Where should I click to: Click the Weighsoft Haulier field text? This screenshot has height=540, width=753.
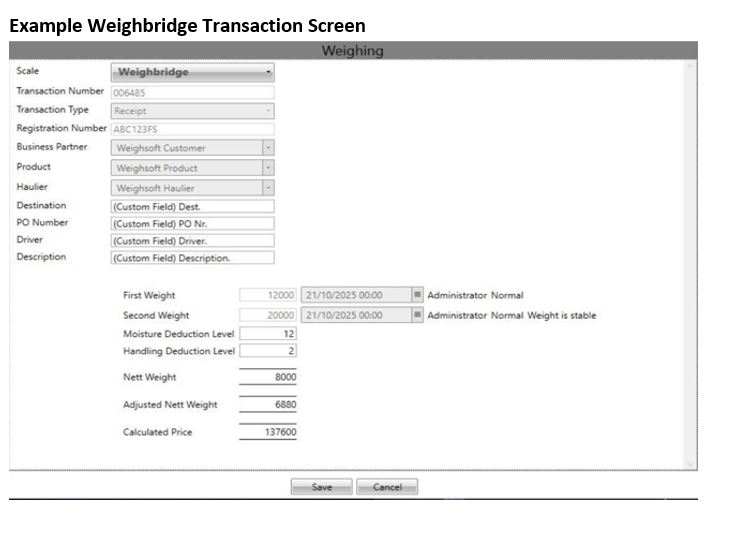click(156, 188)
